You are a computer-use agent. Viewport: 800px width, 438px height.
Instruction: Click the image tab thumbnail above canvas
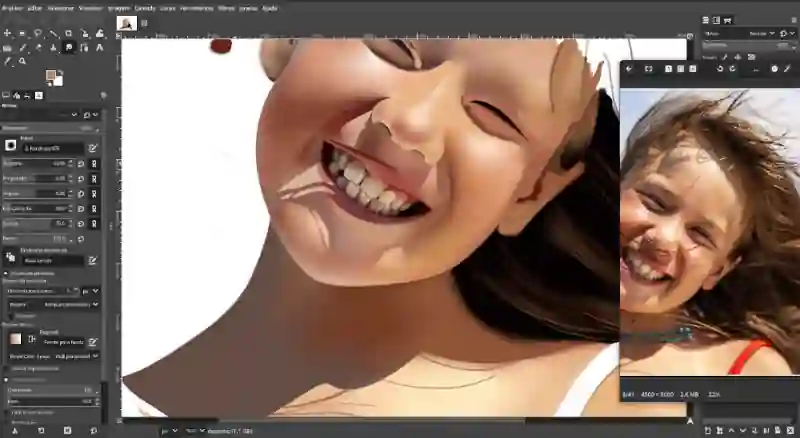[x=127, y=22]
